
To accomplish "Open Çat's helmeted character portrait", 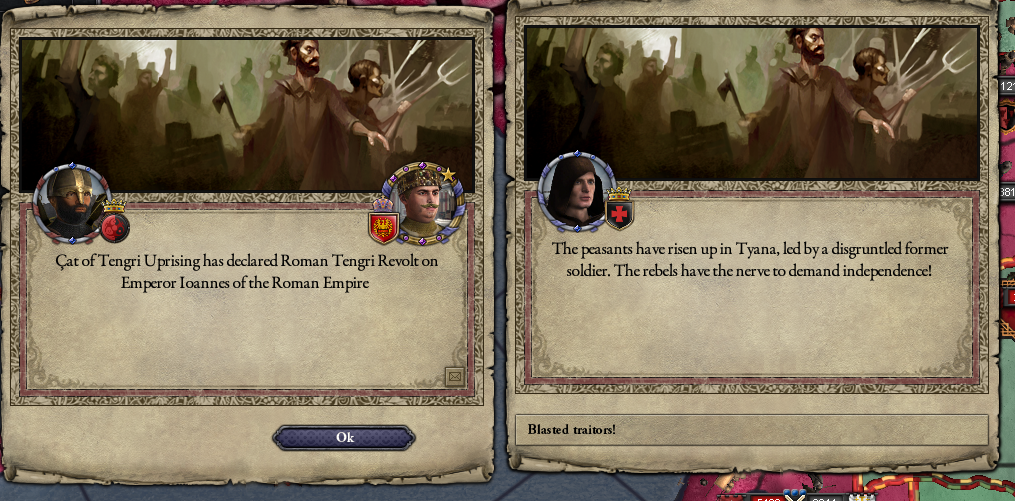I will pyautogui.click(x=72, y=201).
